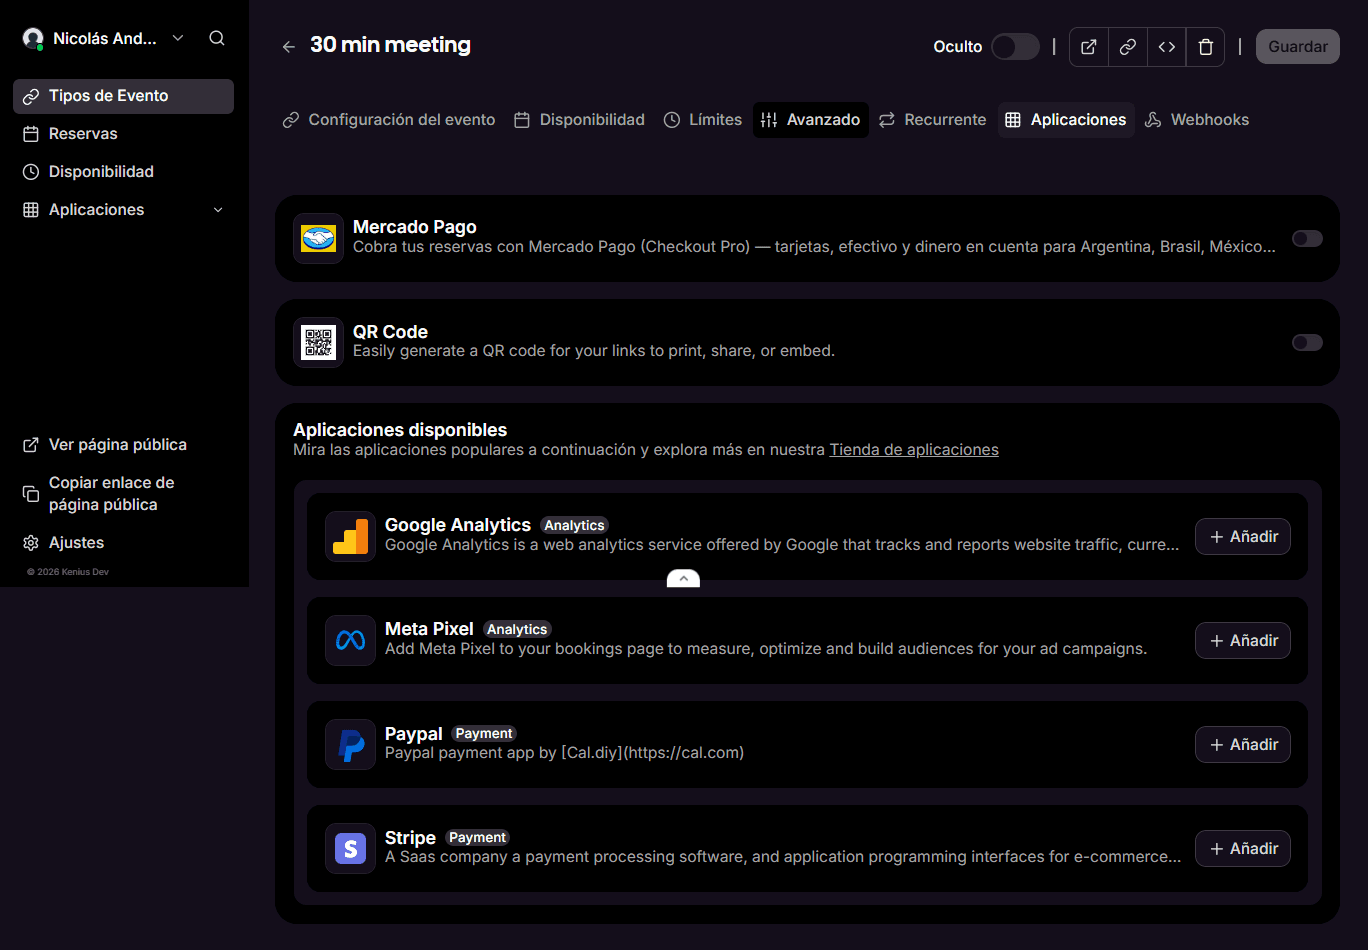Toggle the Oculto hidden switch
This screenshot has width=1368, height=950.
[1015, 46]
